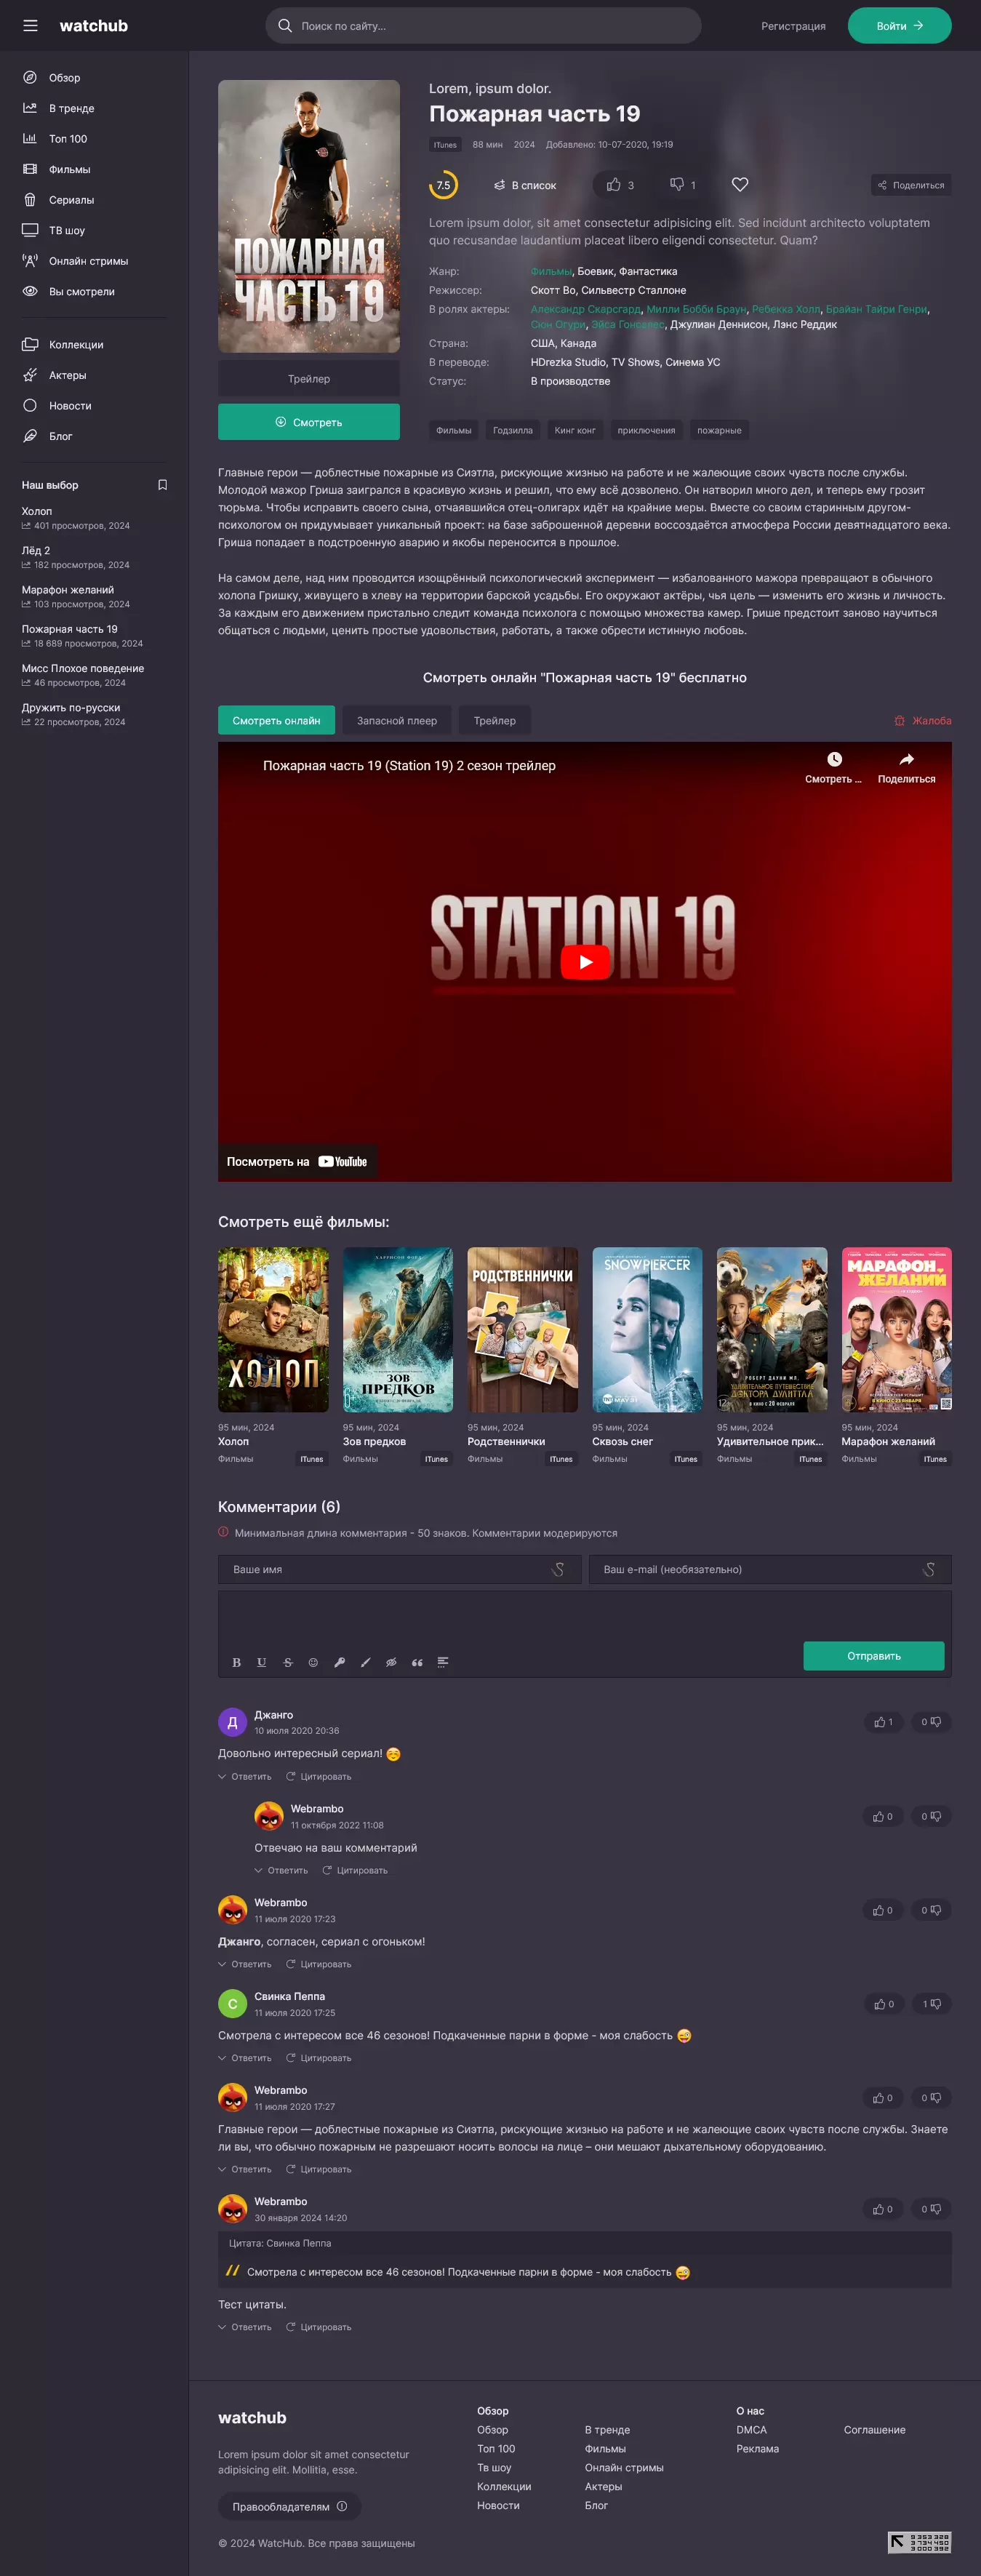
Task: Switch to the Трейлер player tab
Action: tap(495, 721)
